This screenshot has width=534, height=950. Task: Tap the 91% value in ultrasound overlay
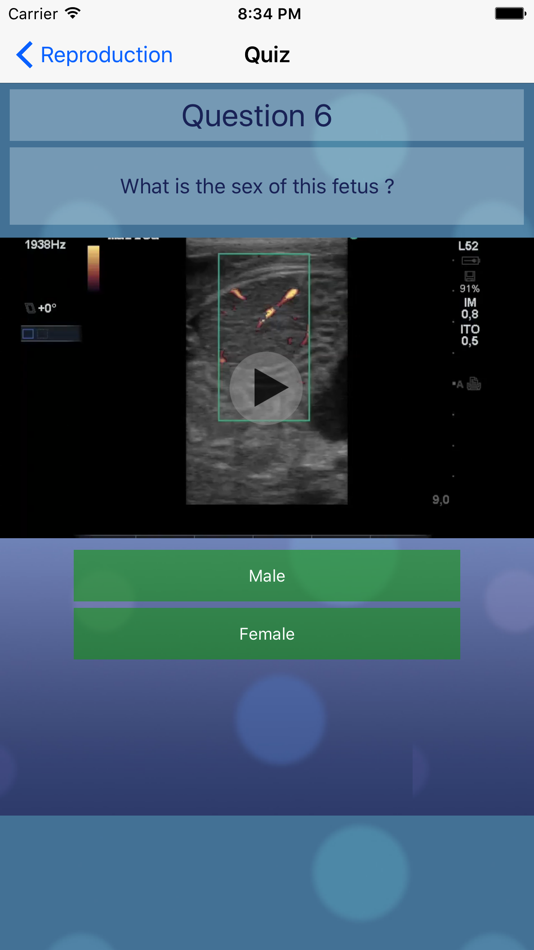point(470,289)
